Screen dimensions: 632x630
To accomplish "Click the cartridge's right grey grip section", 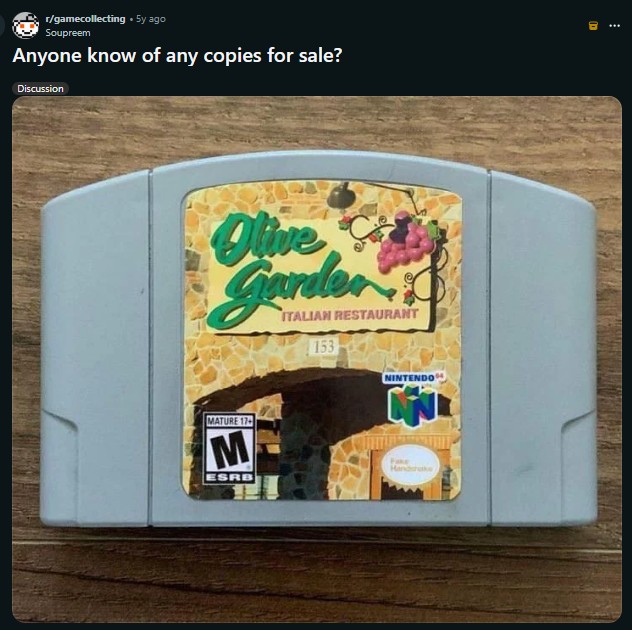I will (543, 349).
